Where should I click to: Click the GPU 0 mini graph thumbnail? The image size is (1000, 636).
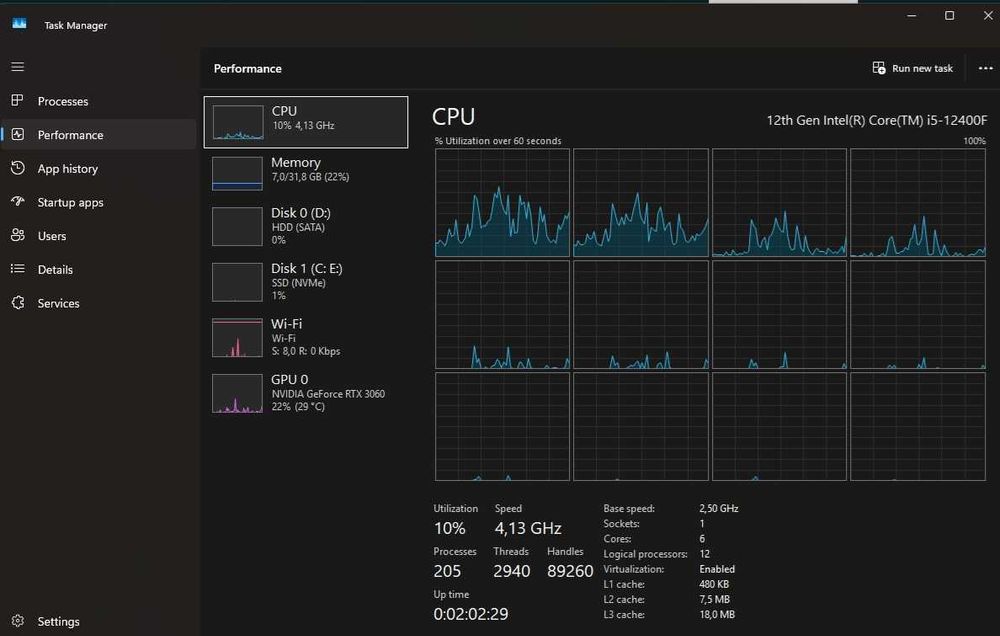tap(237, 393)
